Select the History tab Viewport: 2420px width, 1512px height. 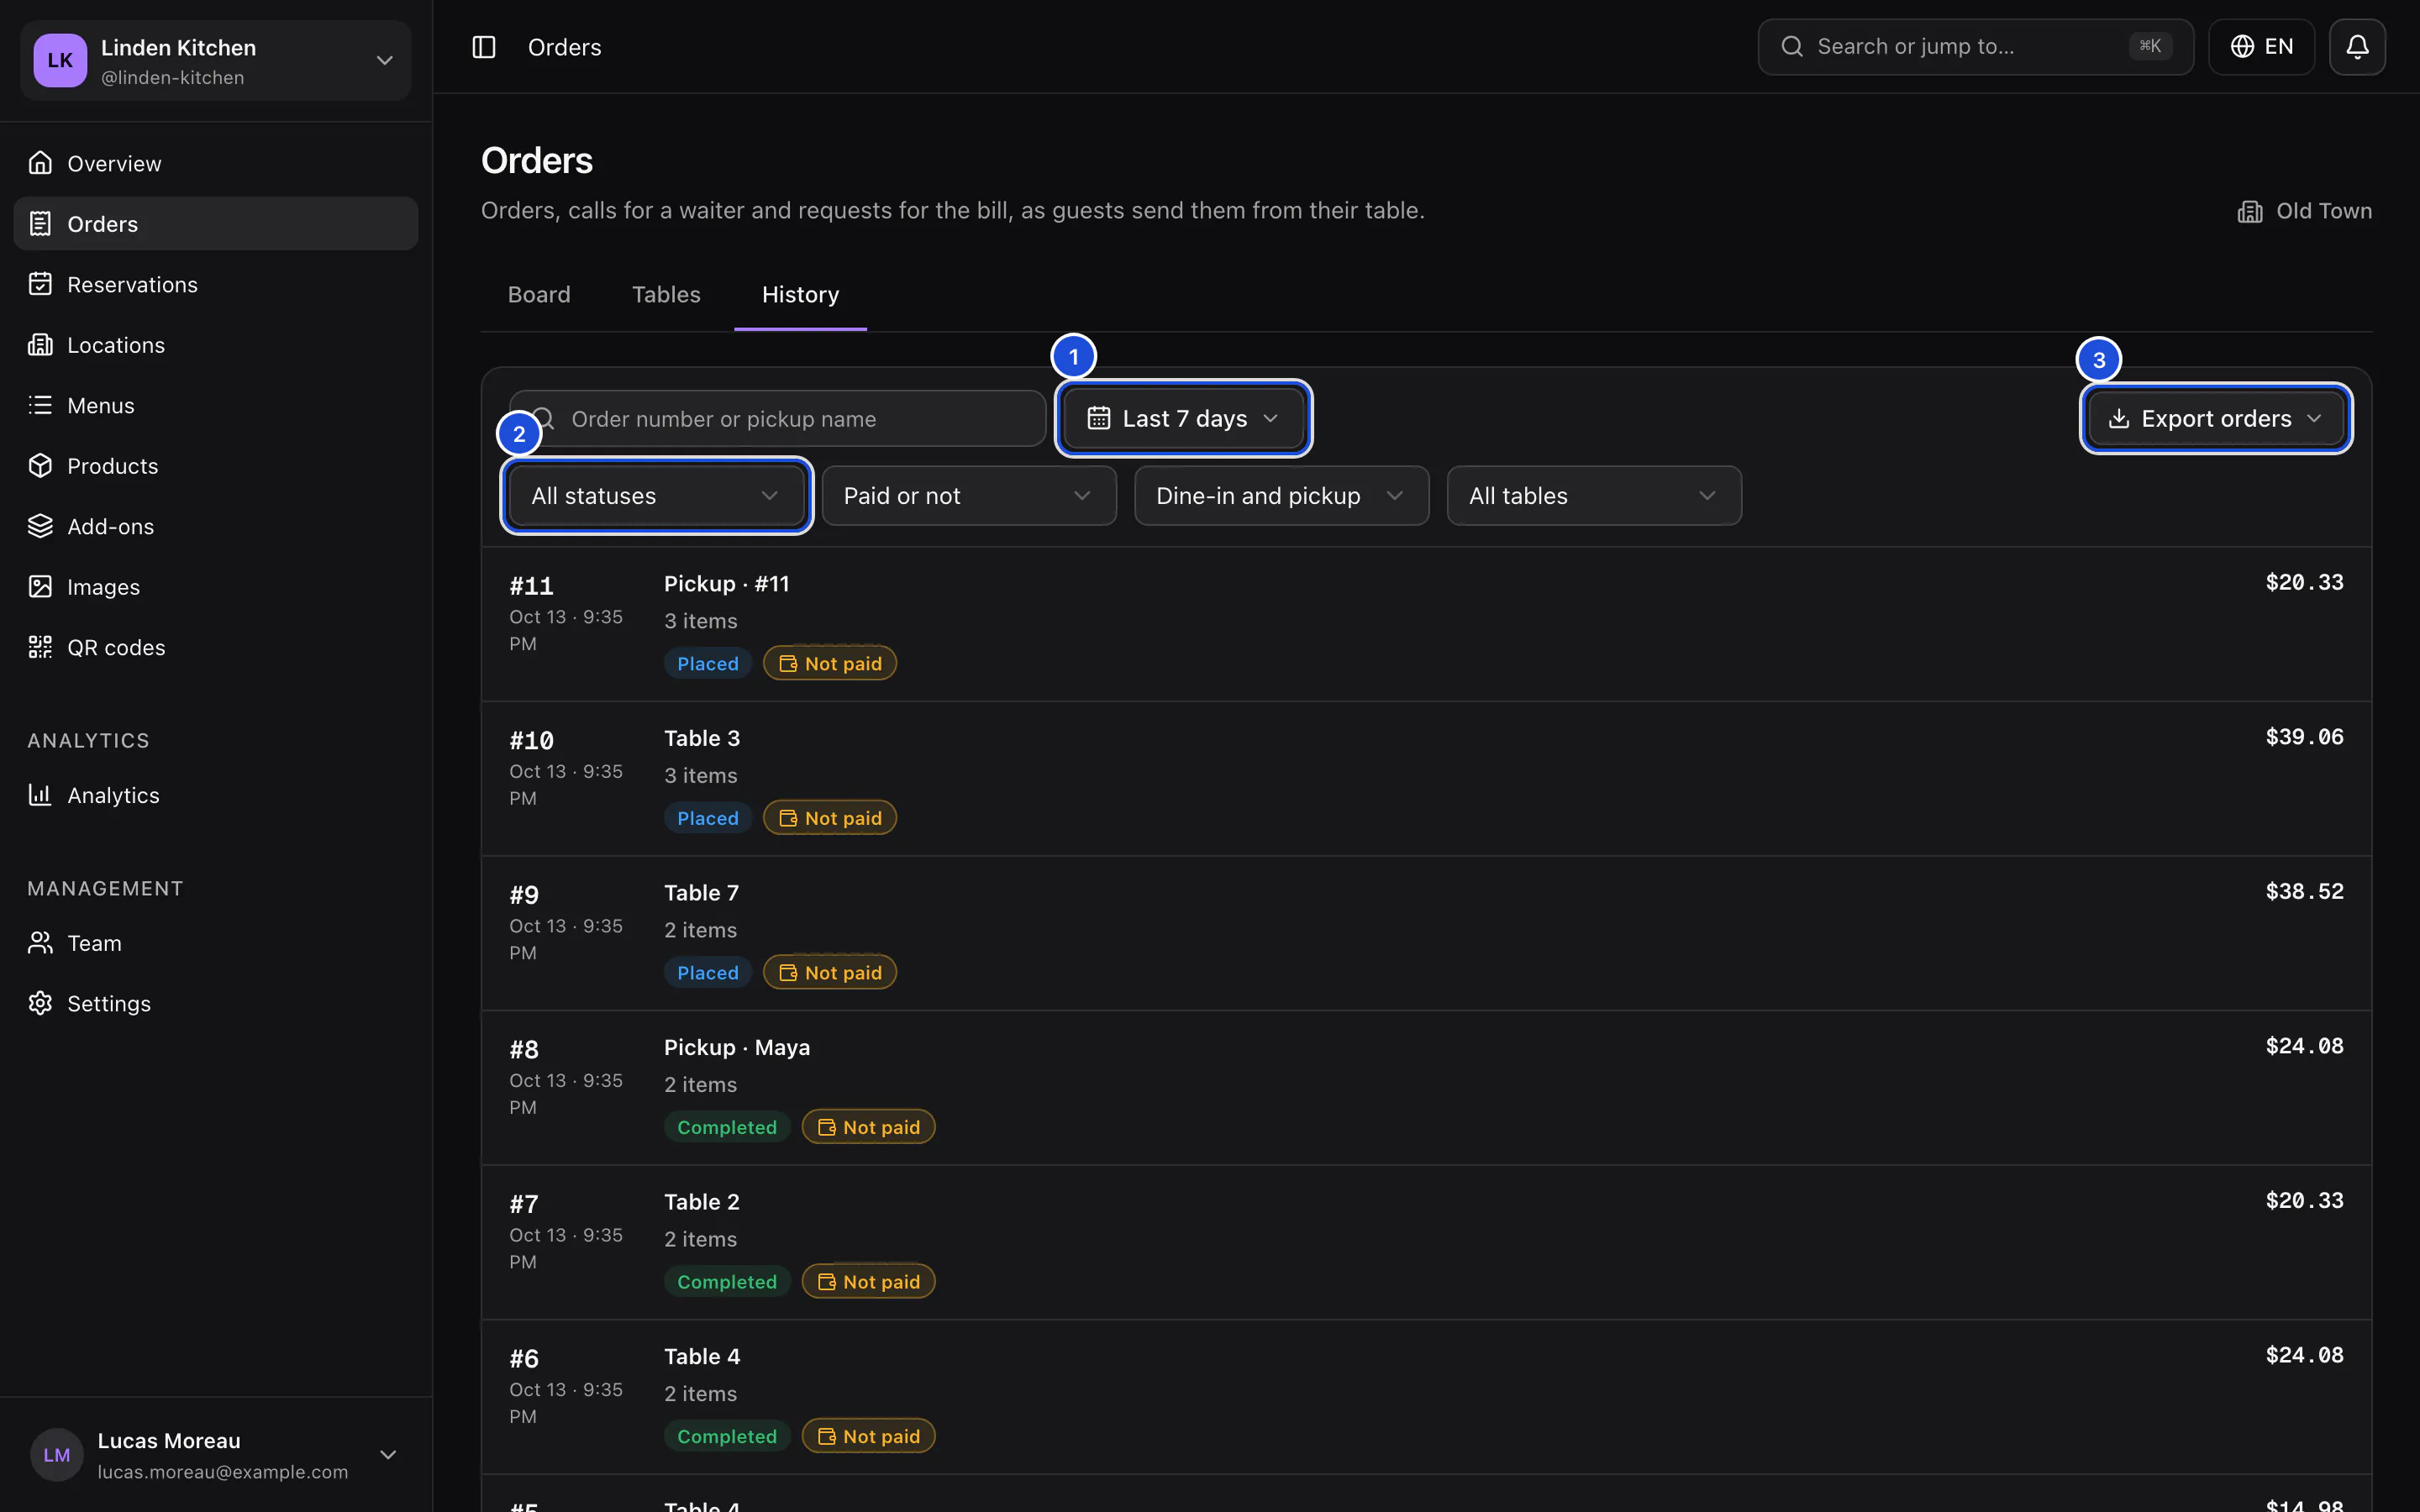(x=800, y=295)
